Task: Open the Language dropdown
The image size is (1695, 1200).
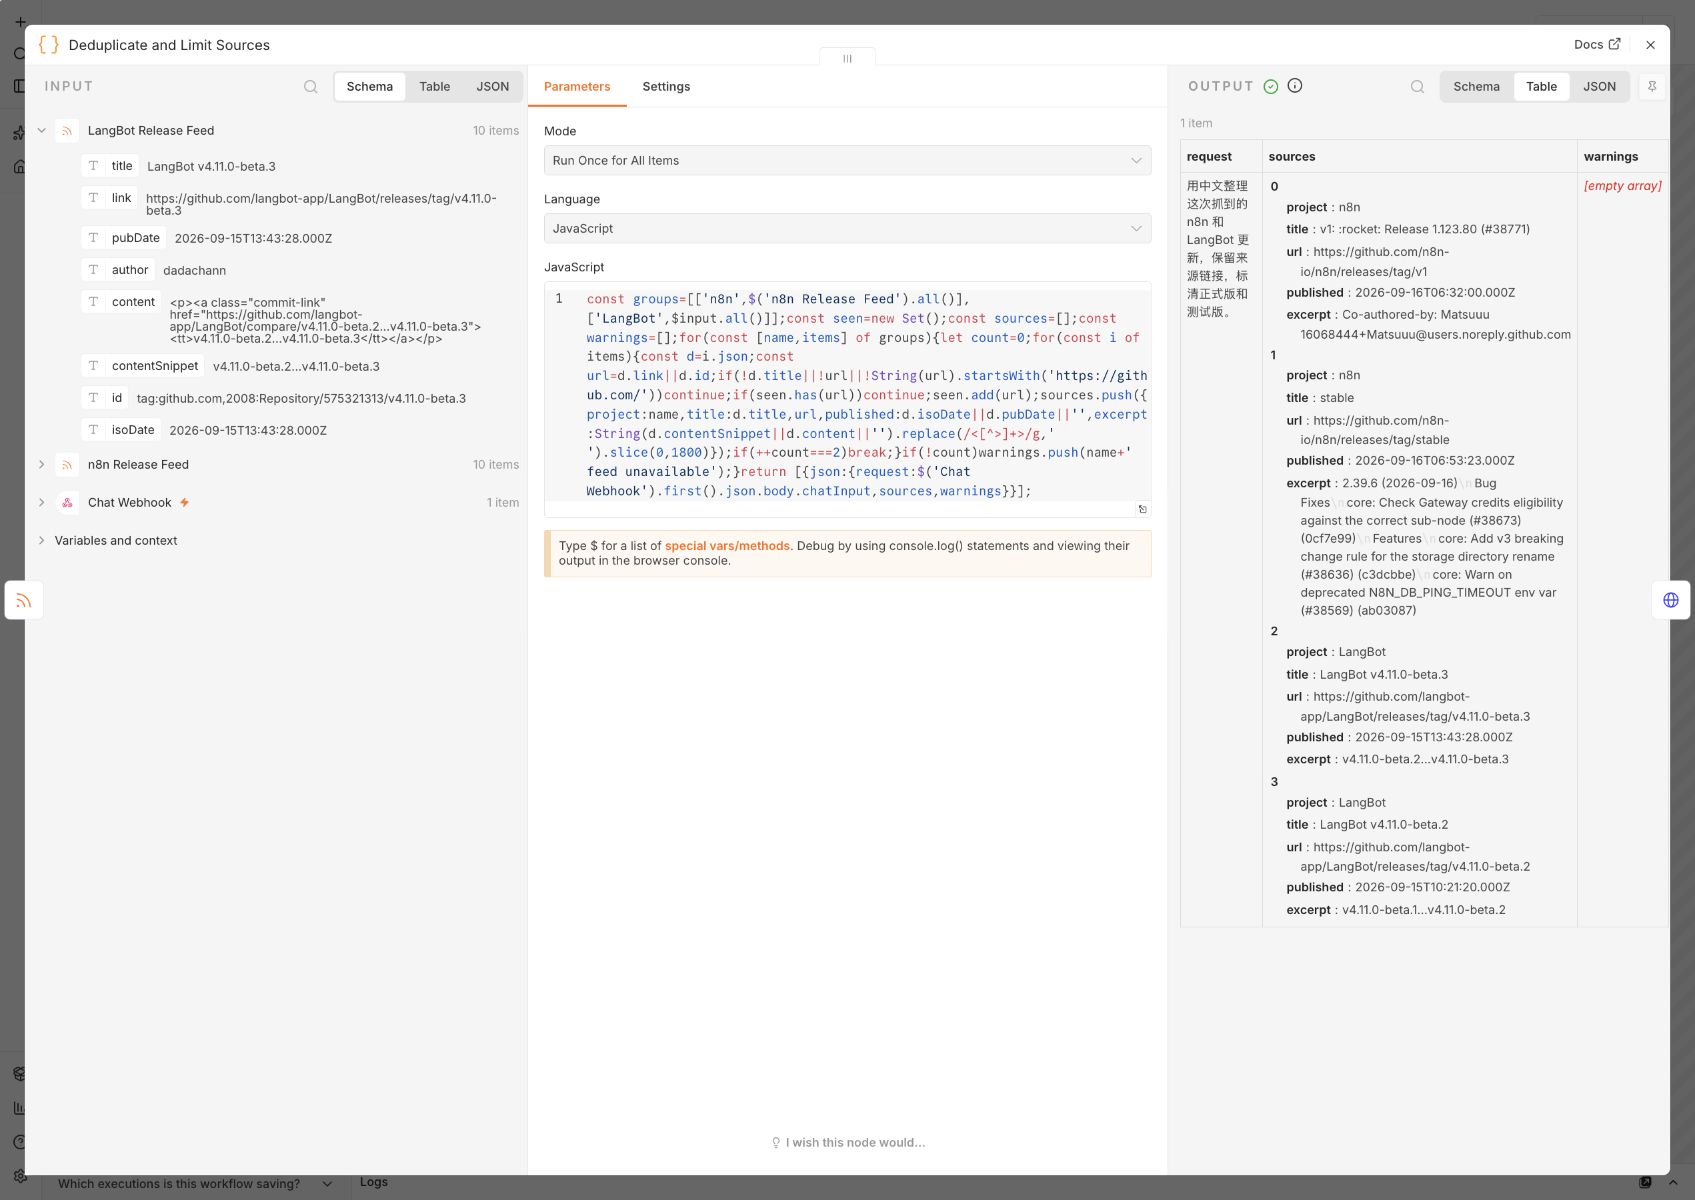Action: (847, 229)
